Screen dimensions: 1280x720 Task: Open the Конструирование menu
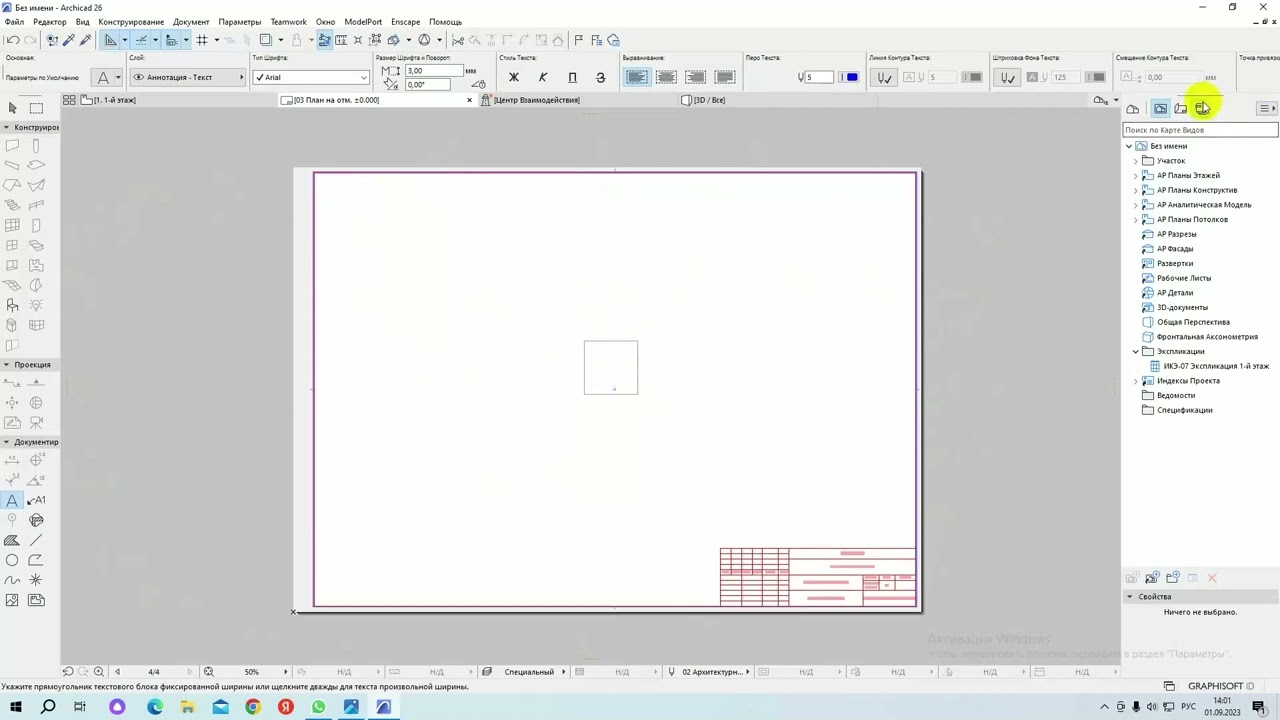131,22
